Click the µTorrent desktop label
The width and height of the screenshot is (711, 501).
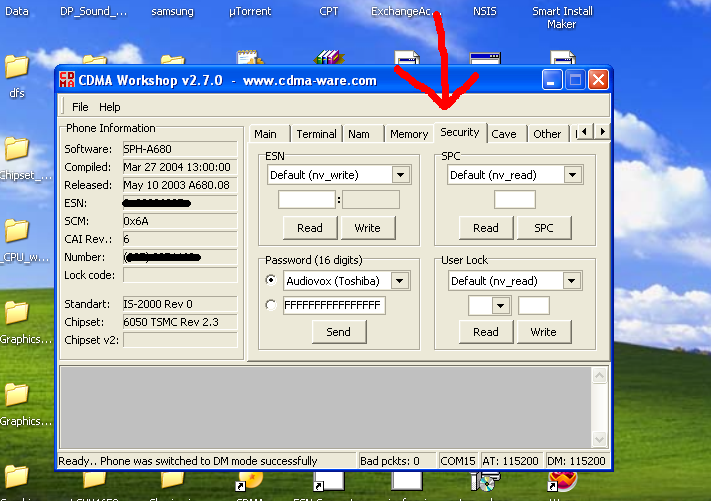click(250, 11)
